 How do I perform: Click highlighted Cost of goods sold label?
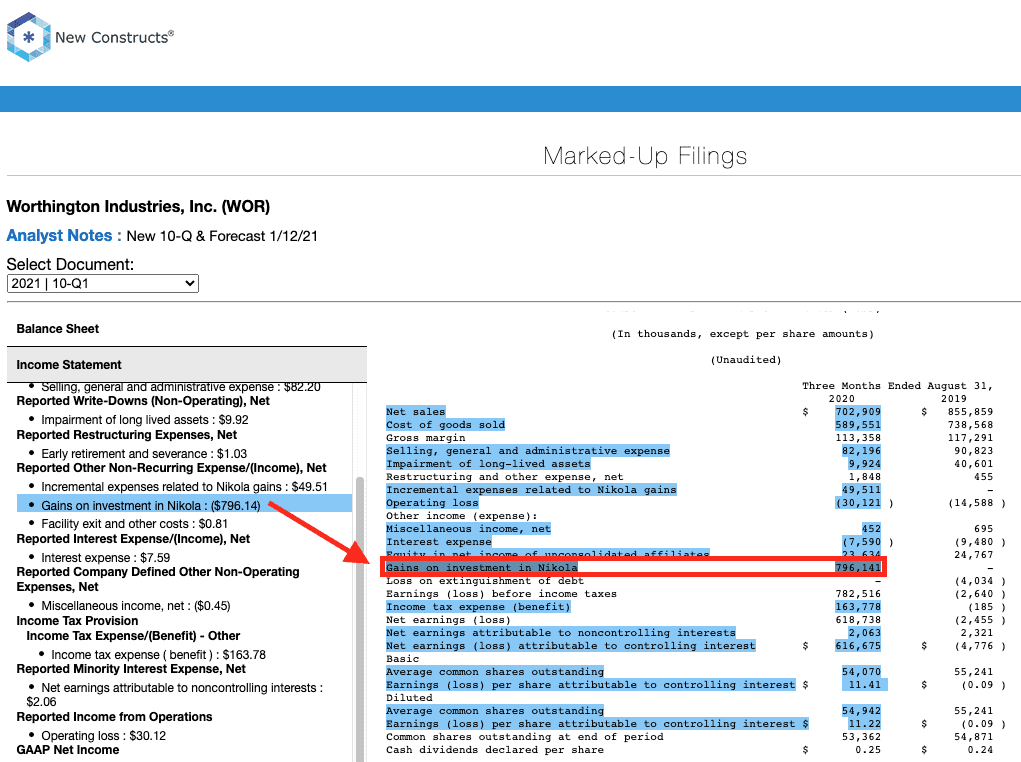[445, 425]
